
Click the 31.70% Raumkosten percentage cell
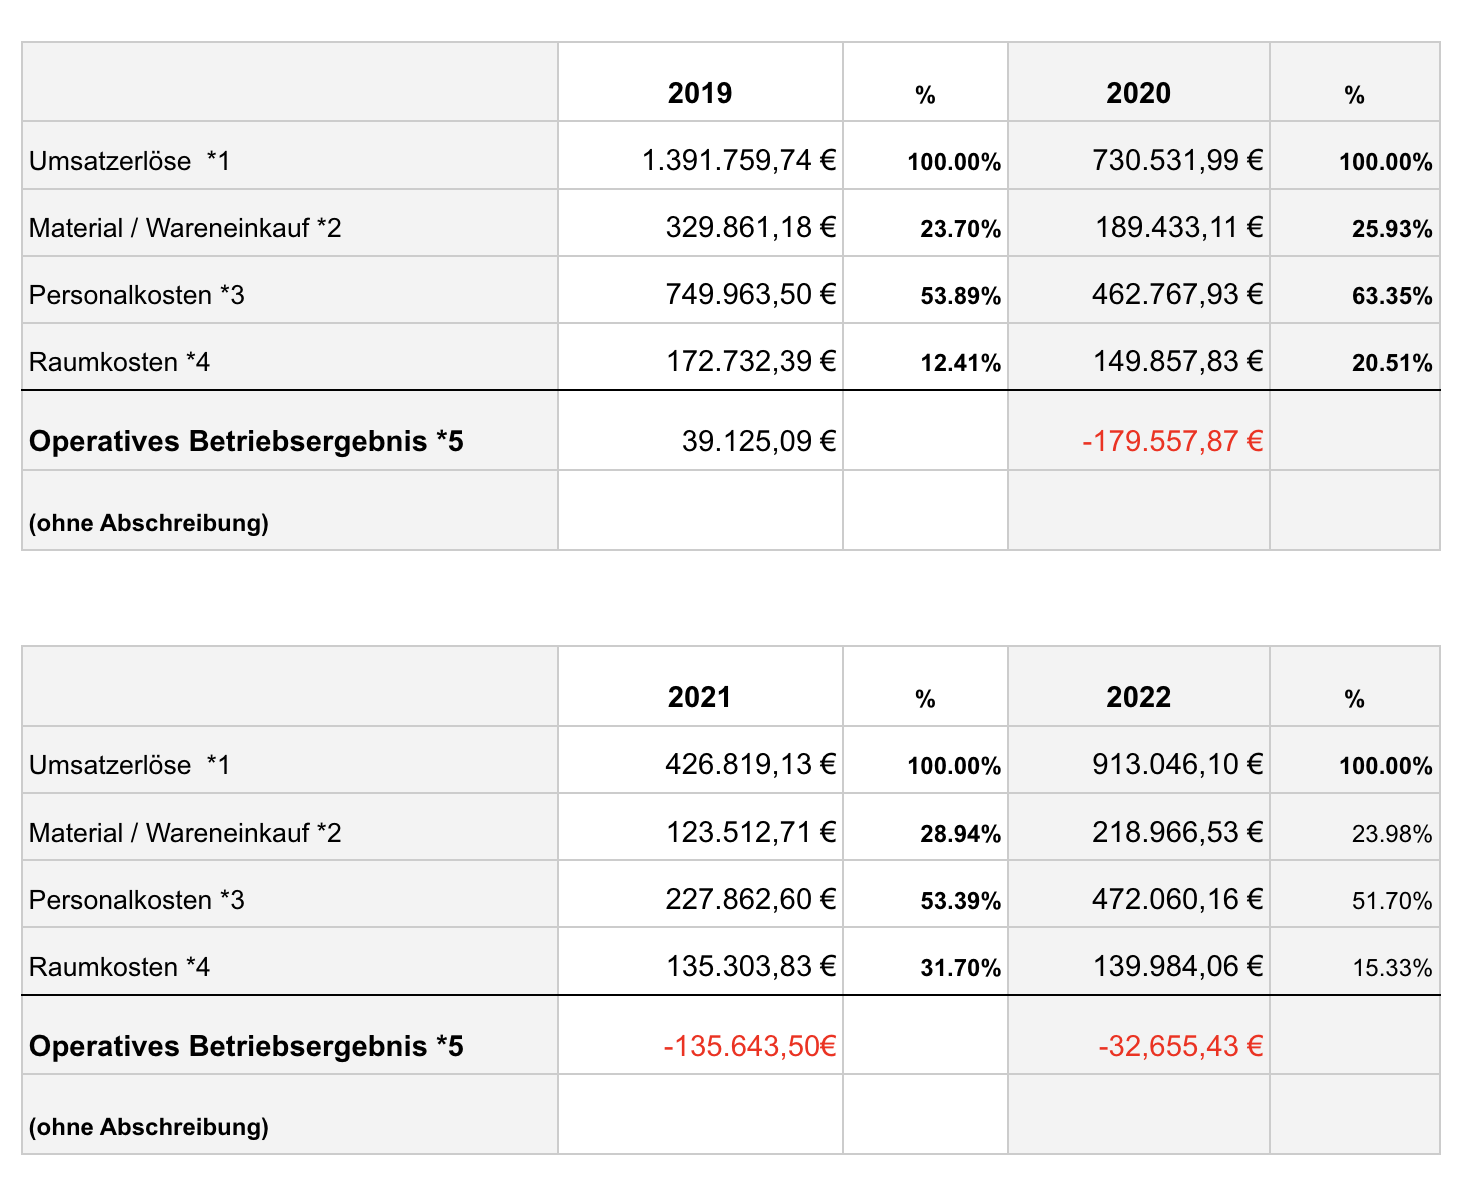coord(925,961)
